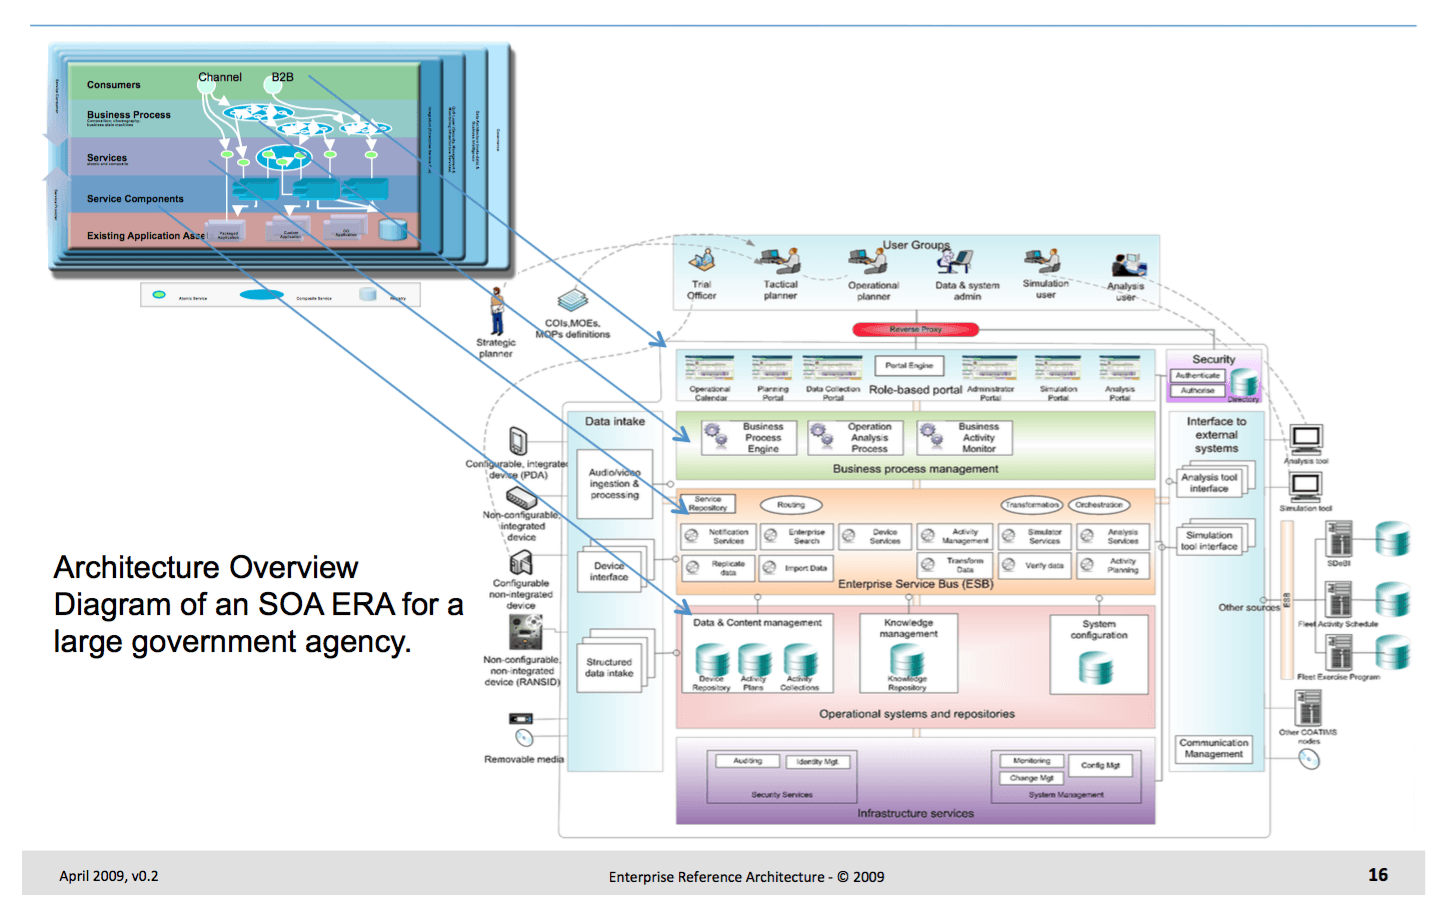The width and height of the screenshot is (1440, 900).
Task: Select the 'B2B' label in SOA diagram
Action: pyautogui.click(x=283, y=77)
